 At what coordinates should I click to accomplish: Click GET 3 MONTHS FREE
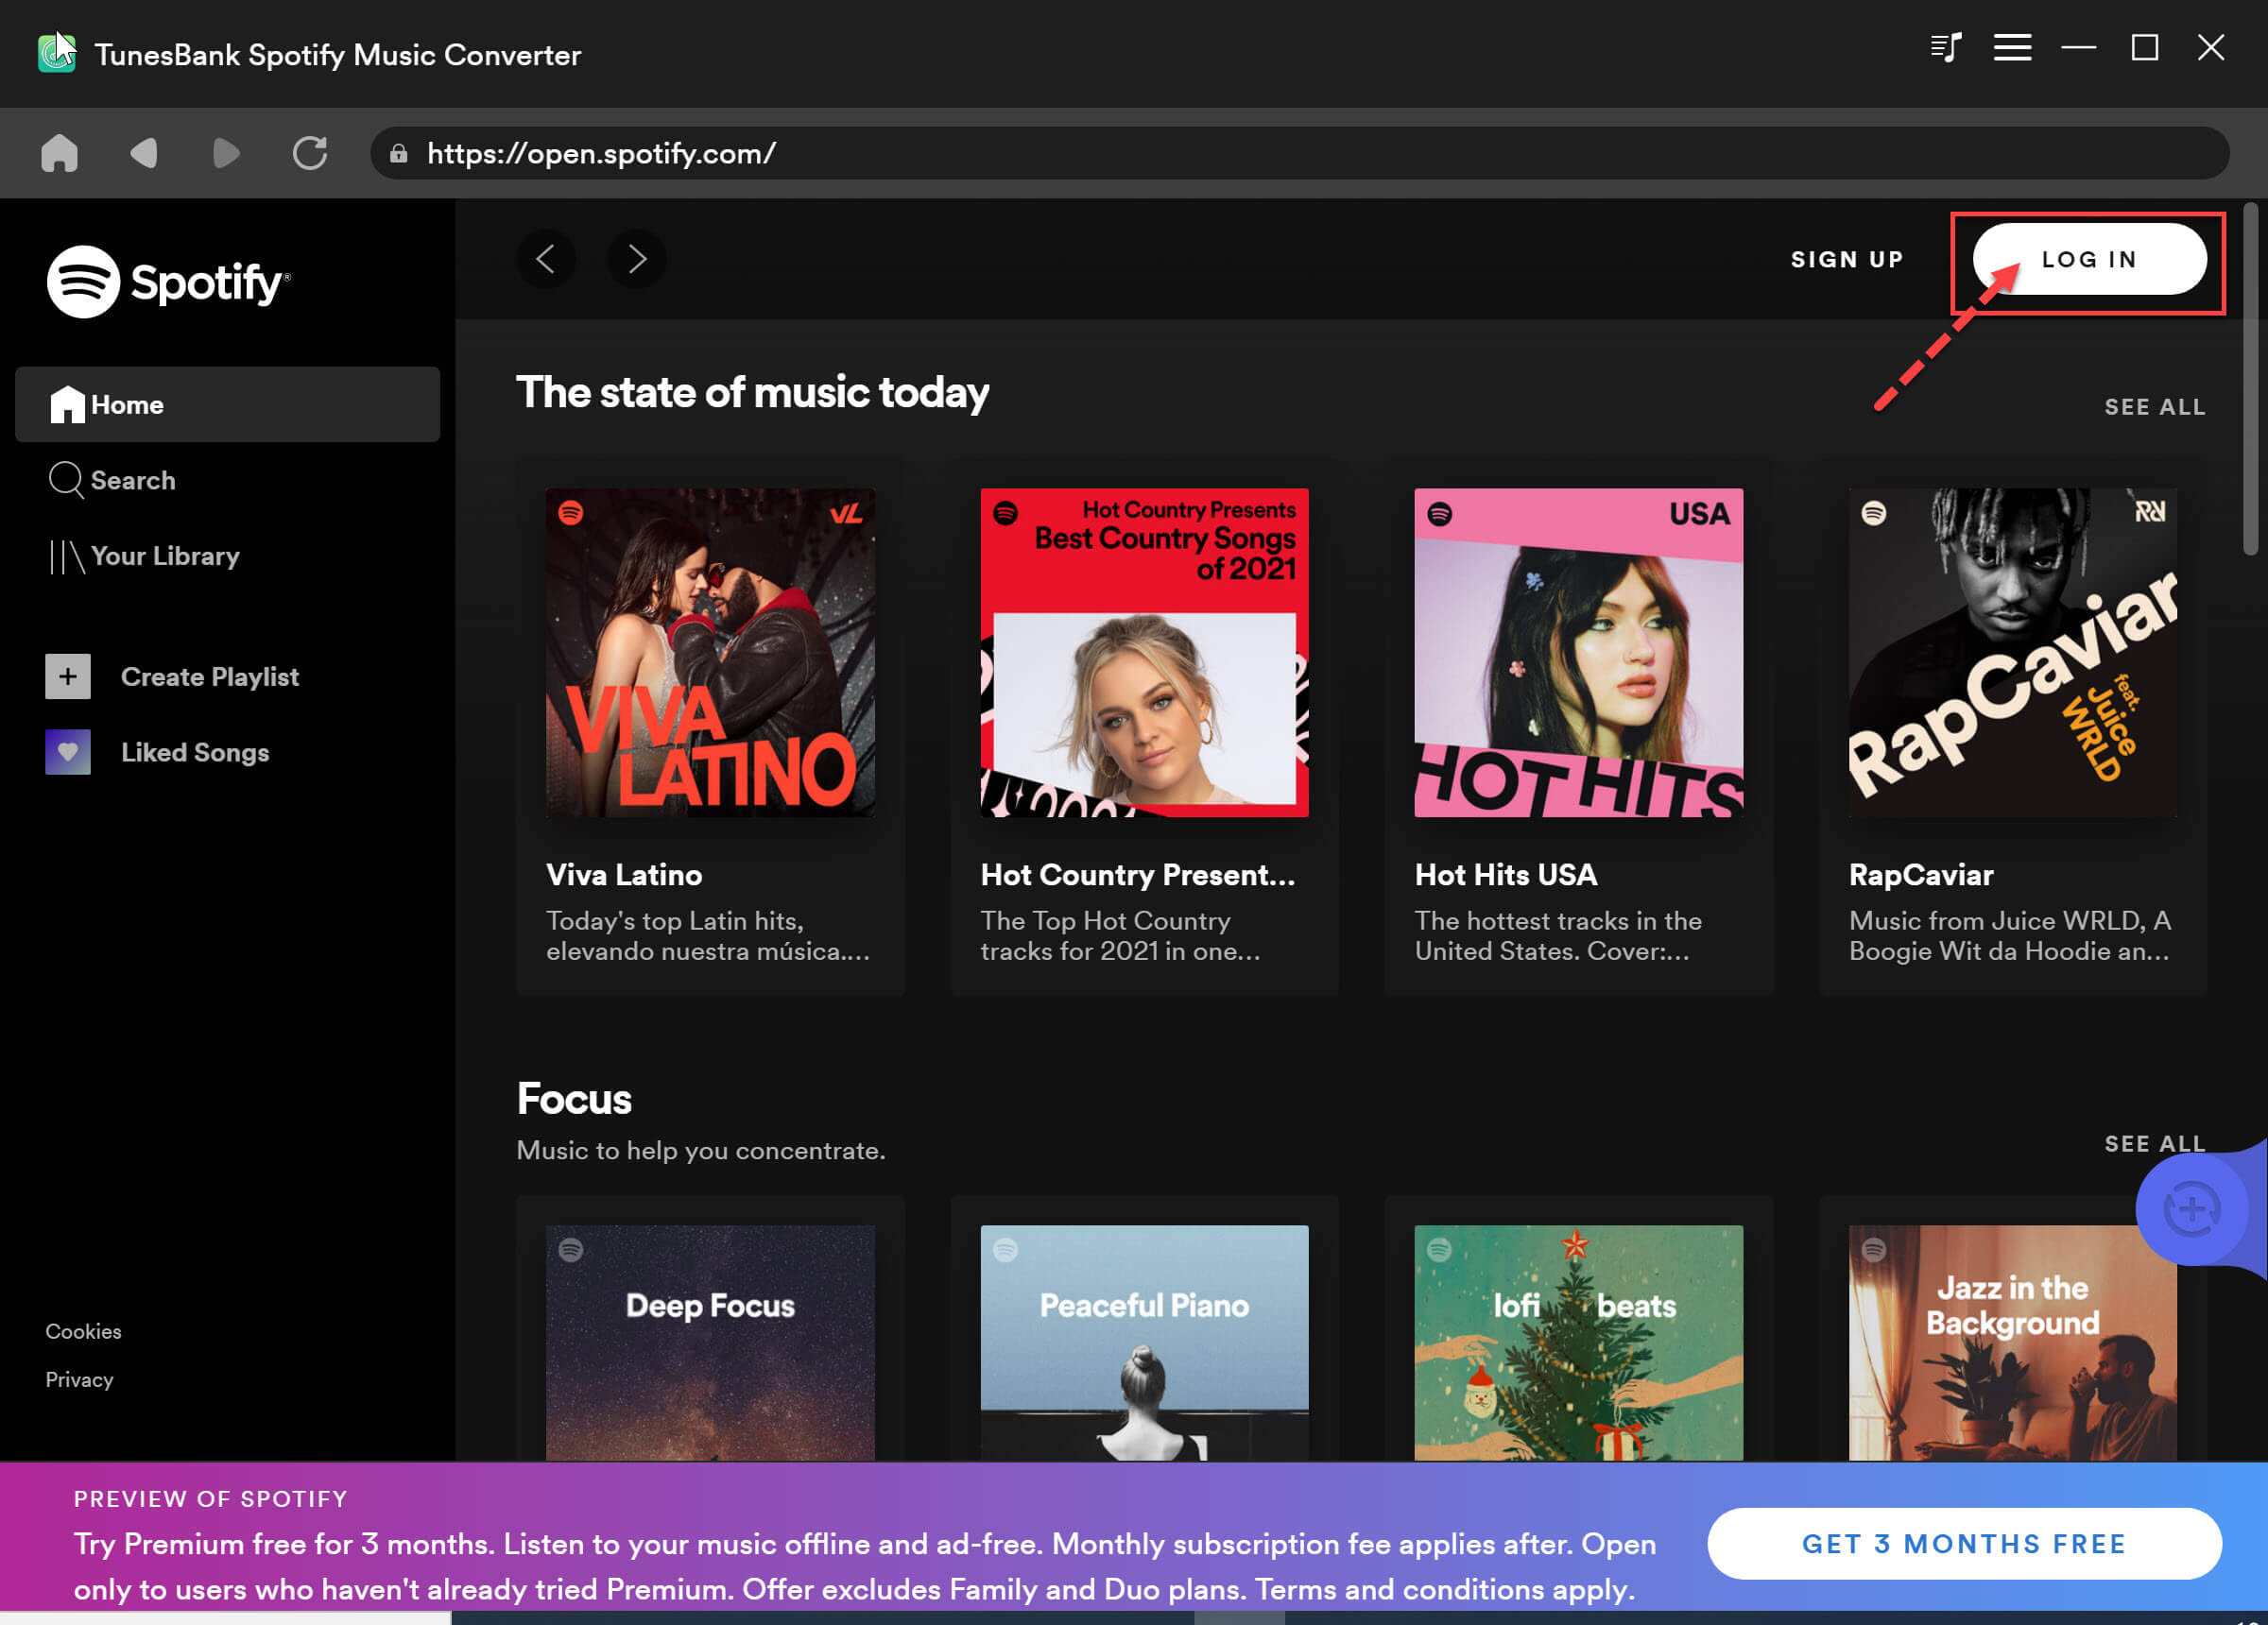(x=1964, y=1543)
